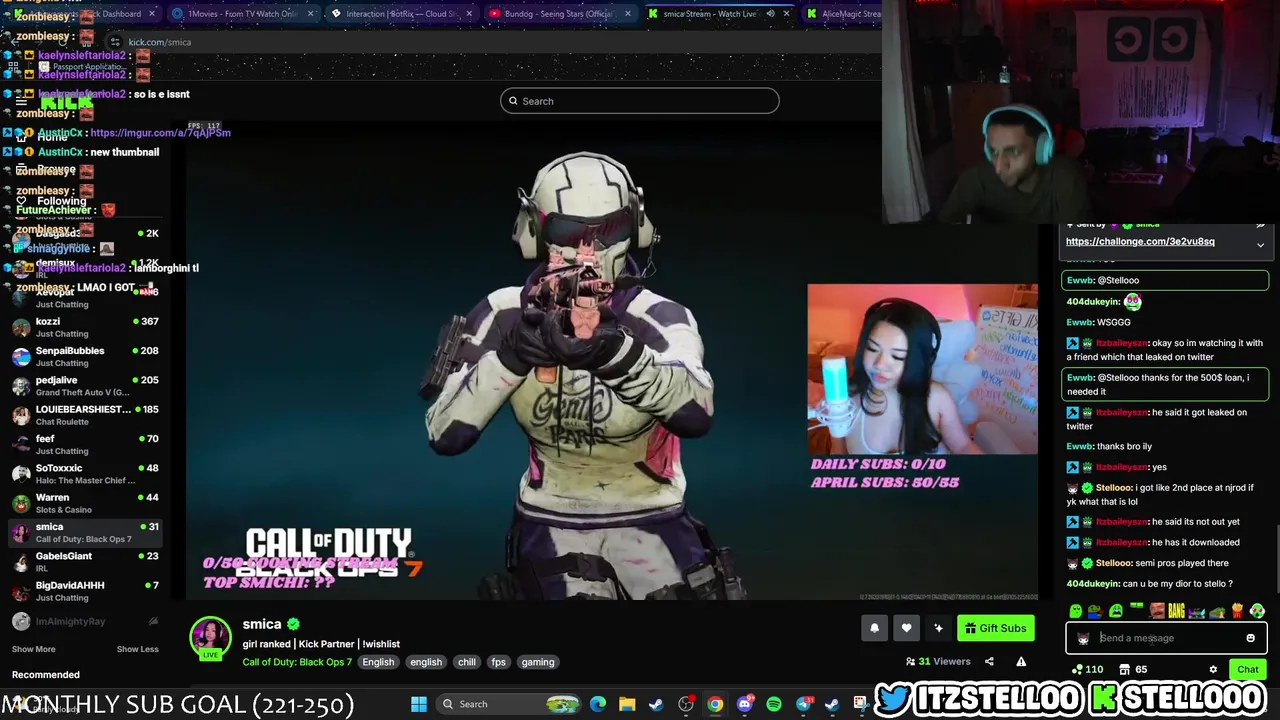Select the man's face emote in quick emotes
The width and height of the screenshot is (1280, 720).
(x=1156, y=611)
